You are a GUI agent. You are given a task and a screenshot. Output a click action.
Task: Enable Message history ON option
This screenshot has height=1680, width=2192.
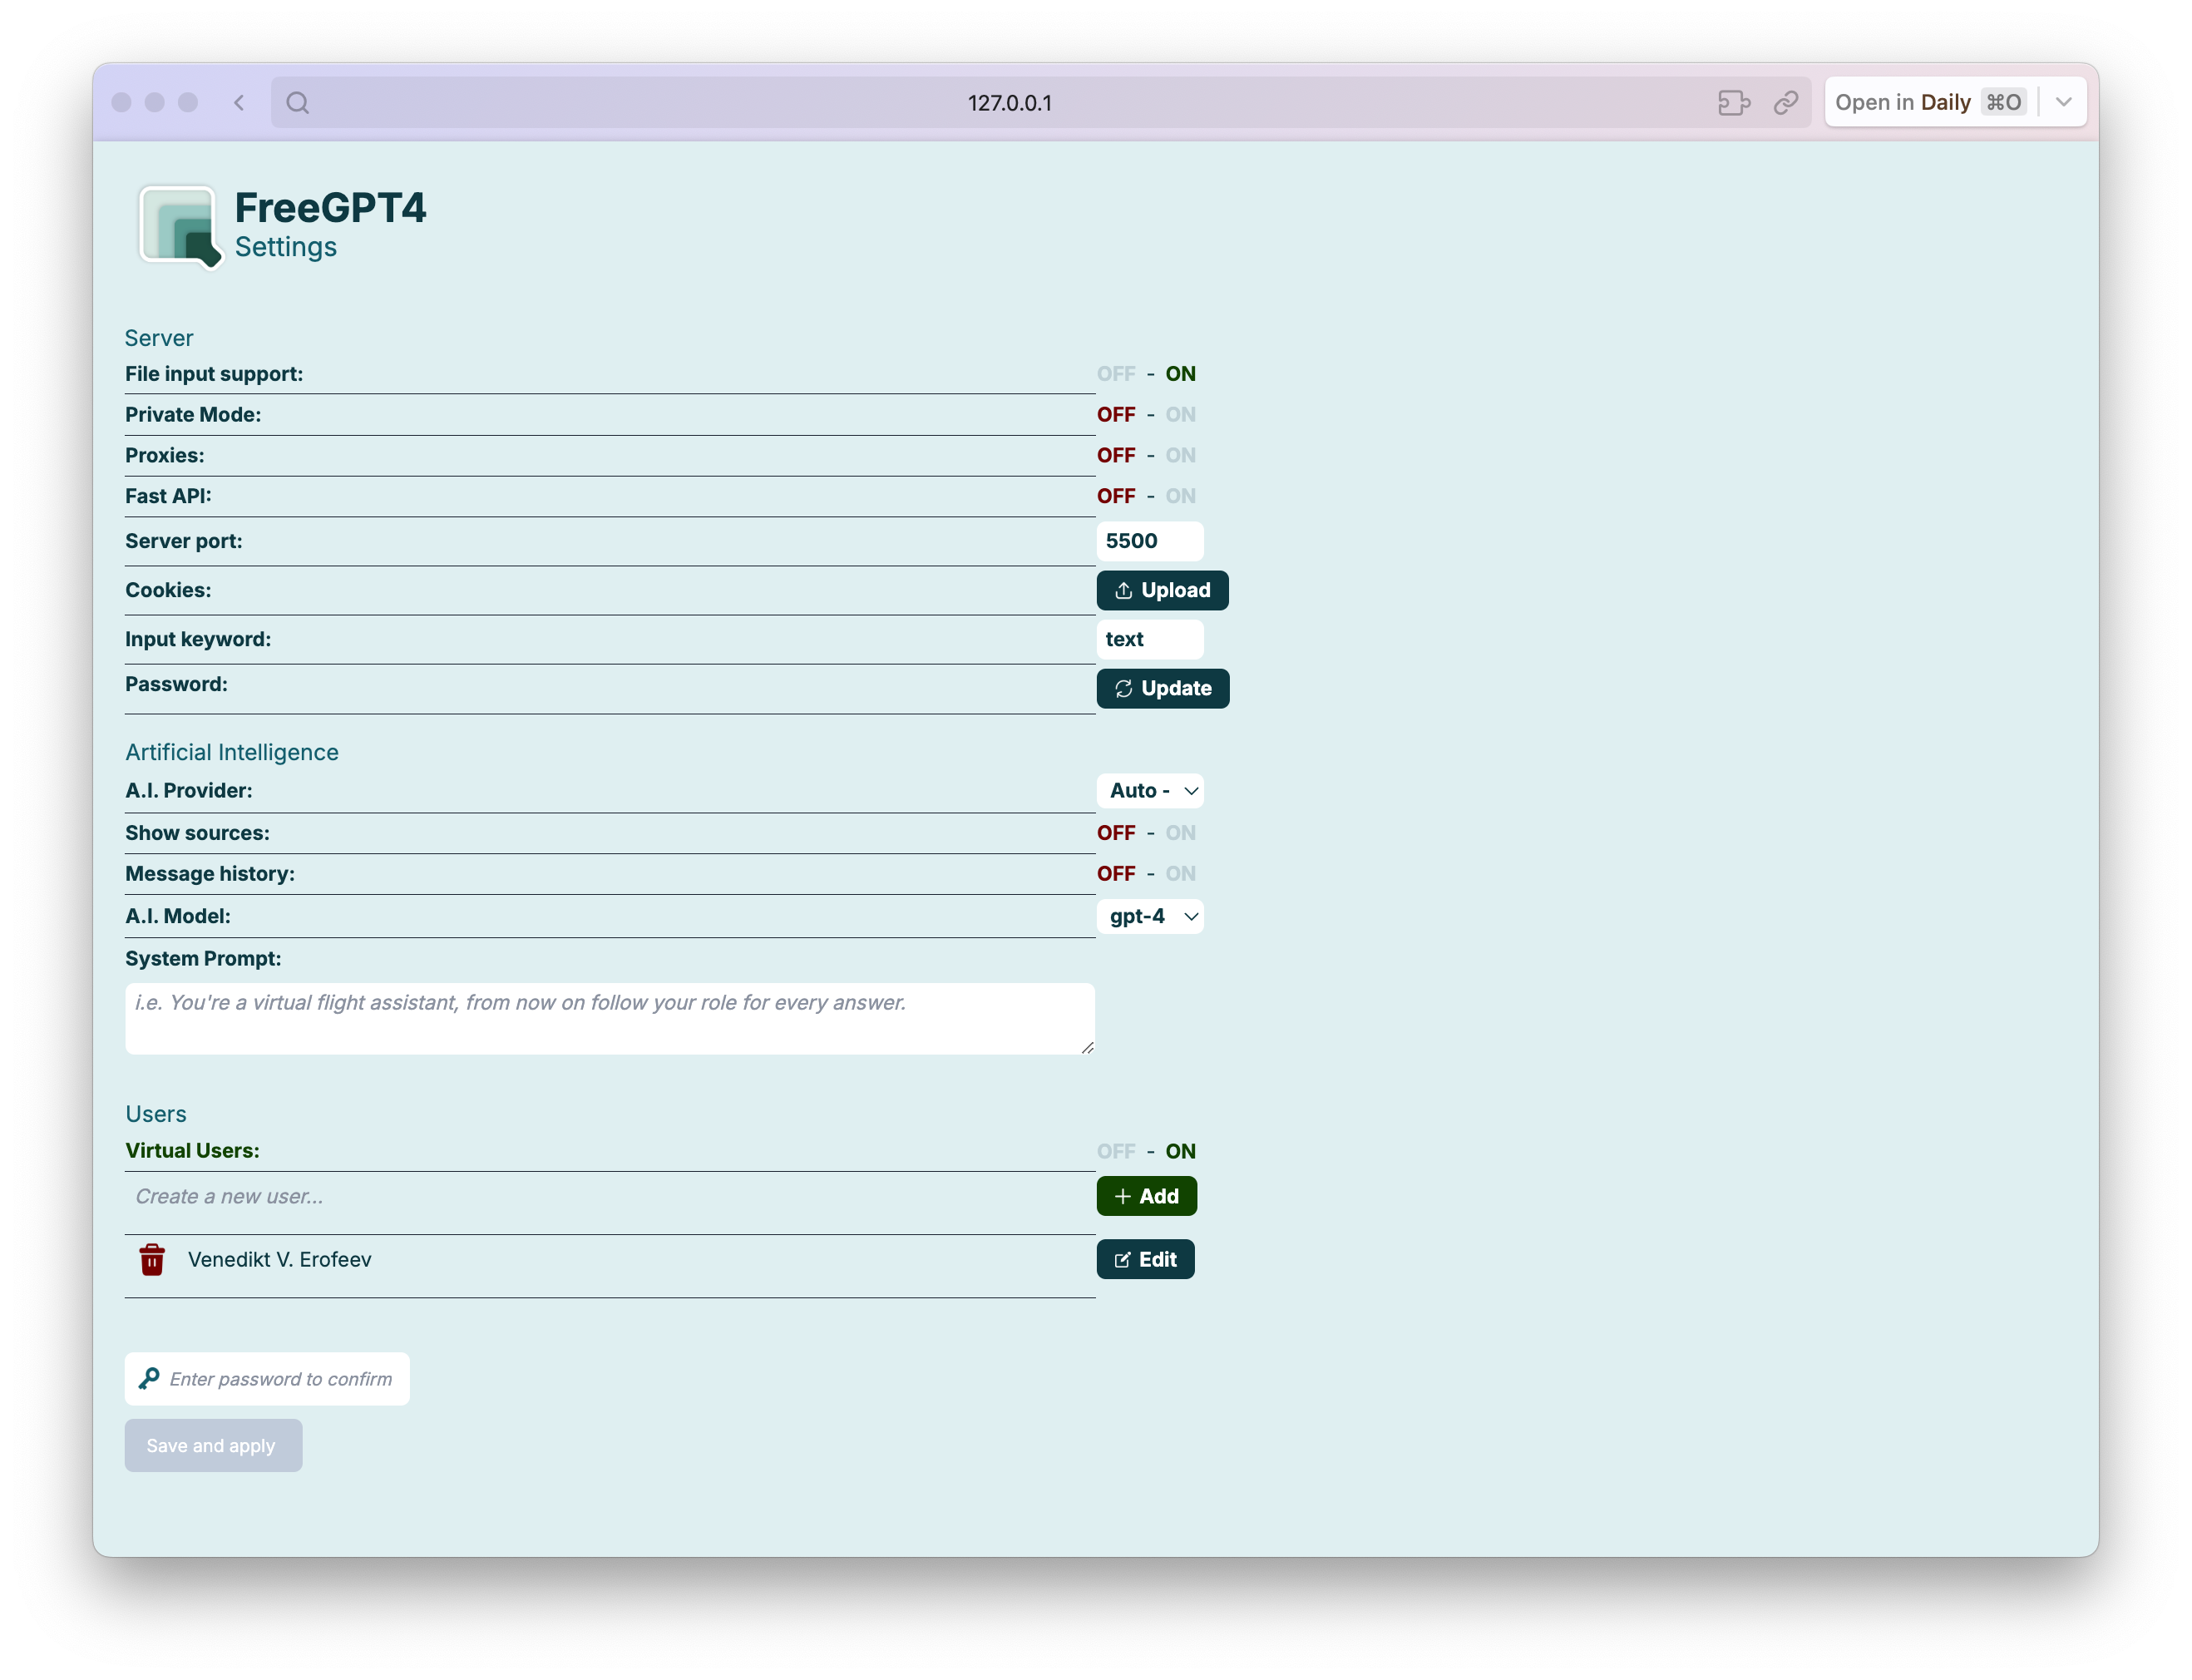click(1180, 873)
